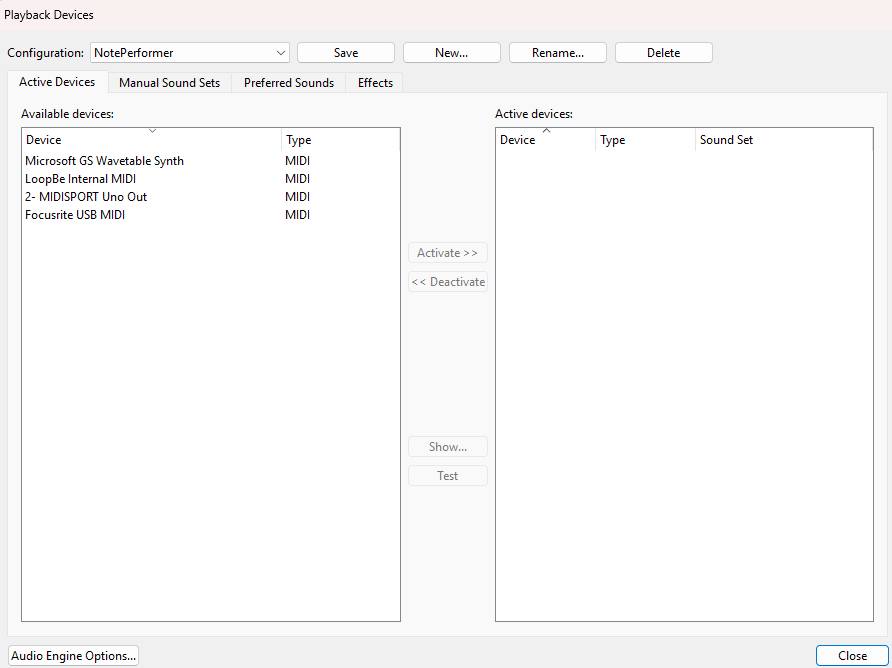Open the Configuration dropdown showing NotePerformer
892x668 pixels.
pyautogui.click(x=189, y=53)
